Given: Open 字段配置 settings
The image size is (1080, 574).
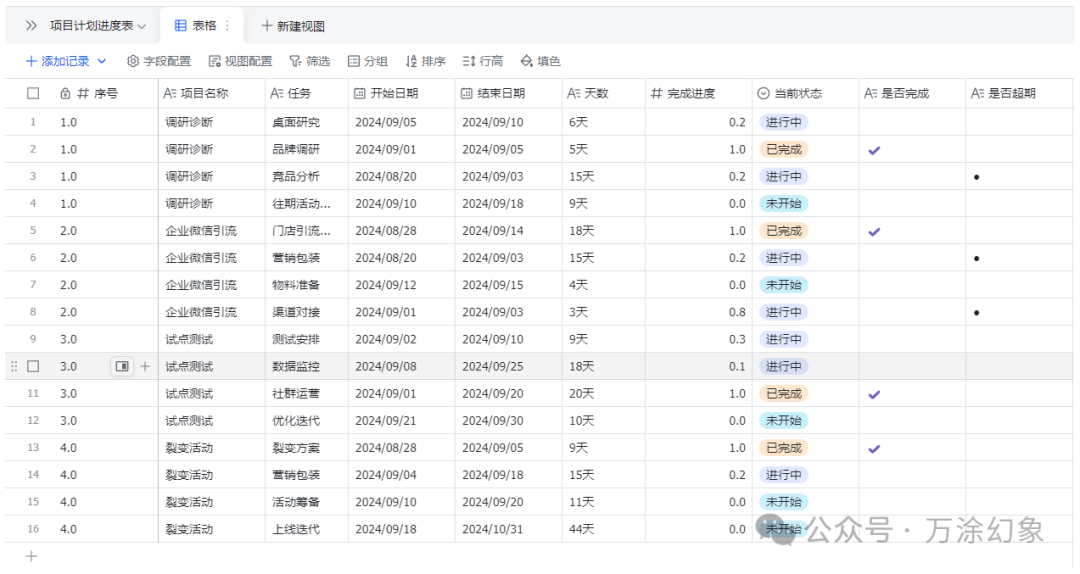Looking at the screenshot, I should [158, 61].
